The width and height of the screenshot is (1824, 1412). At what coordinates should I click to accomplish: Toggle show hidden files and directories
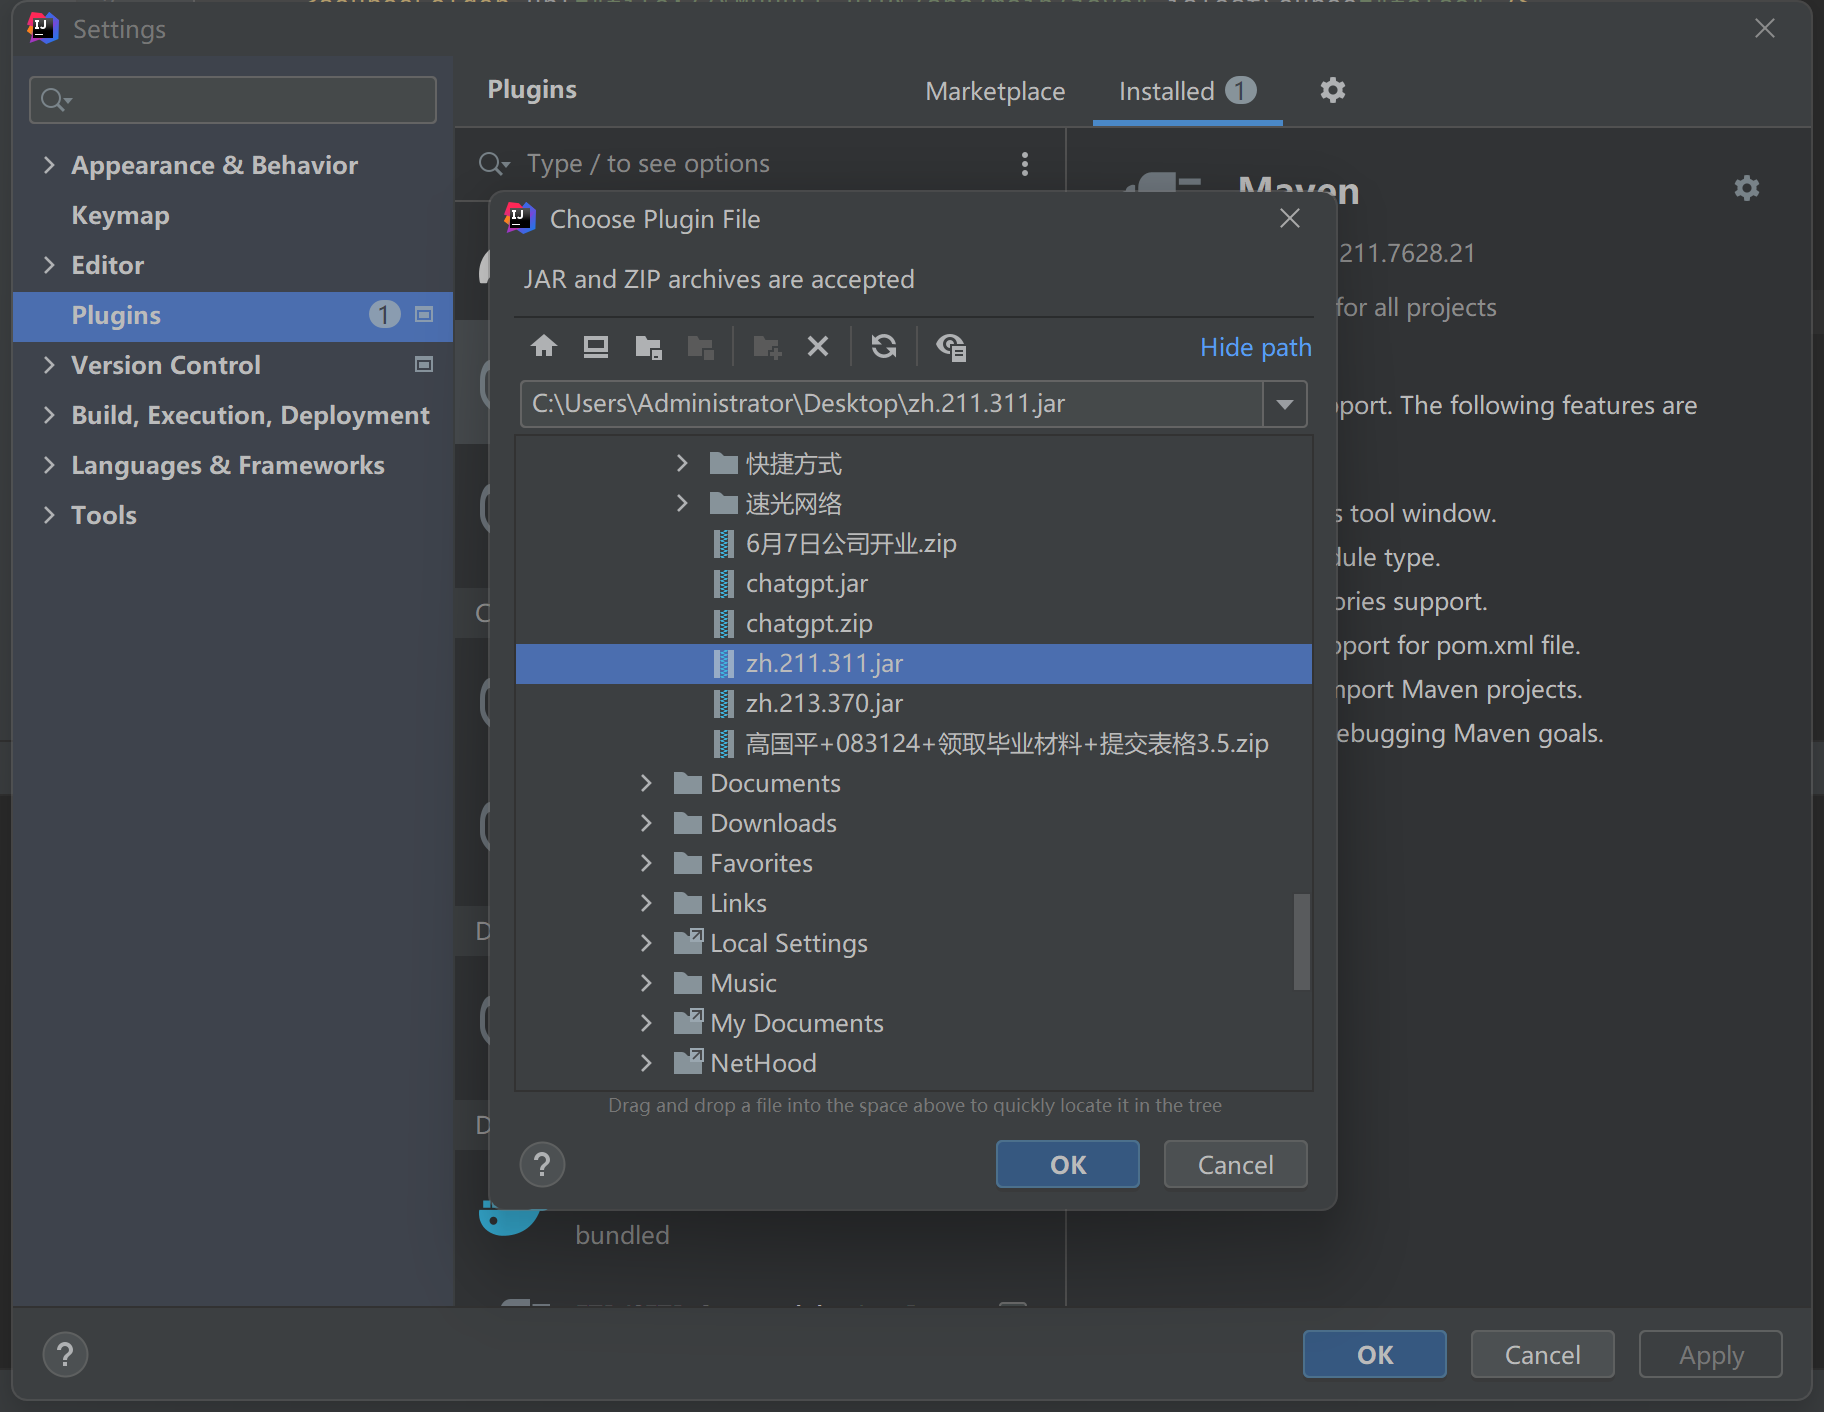tap(950, 346)
